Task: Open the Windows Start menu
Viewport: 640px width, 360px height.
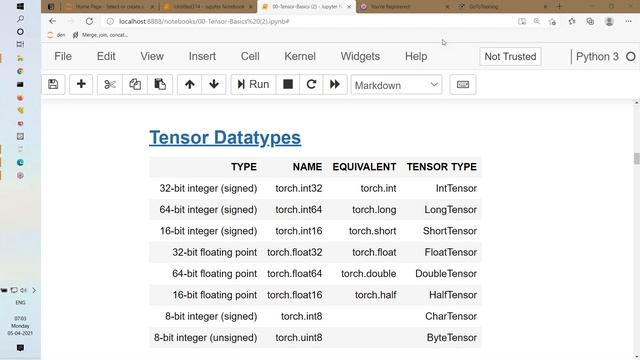Action: coord(20,6)
